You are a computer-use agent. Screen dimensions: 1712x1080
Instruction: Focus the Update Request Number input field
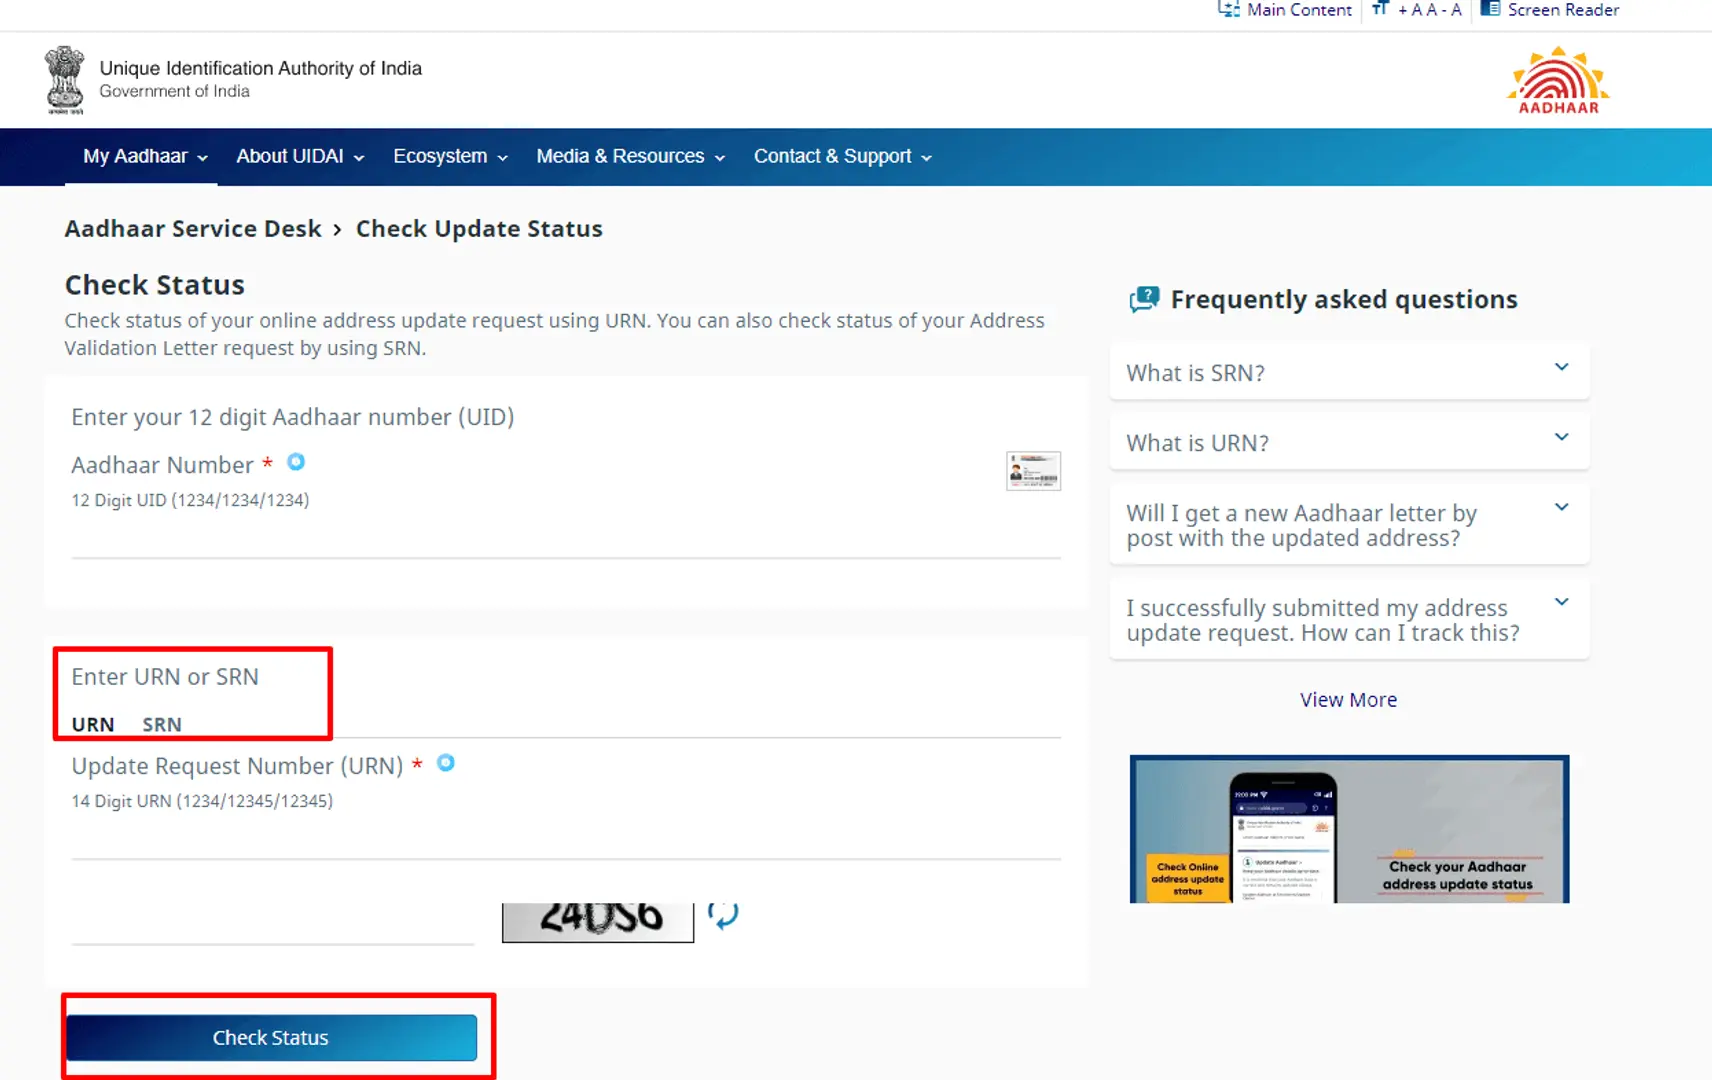tap(566, 838)
